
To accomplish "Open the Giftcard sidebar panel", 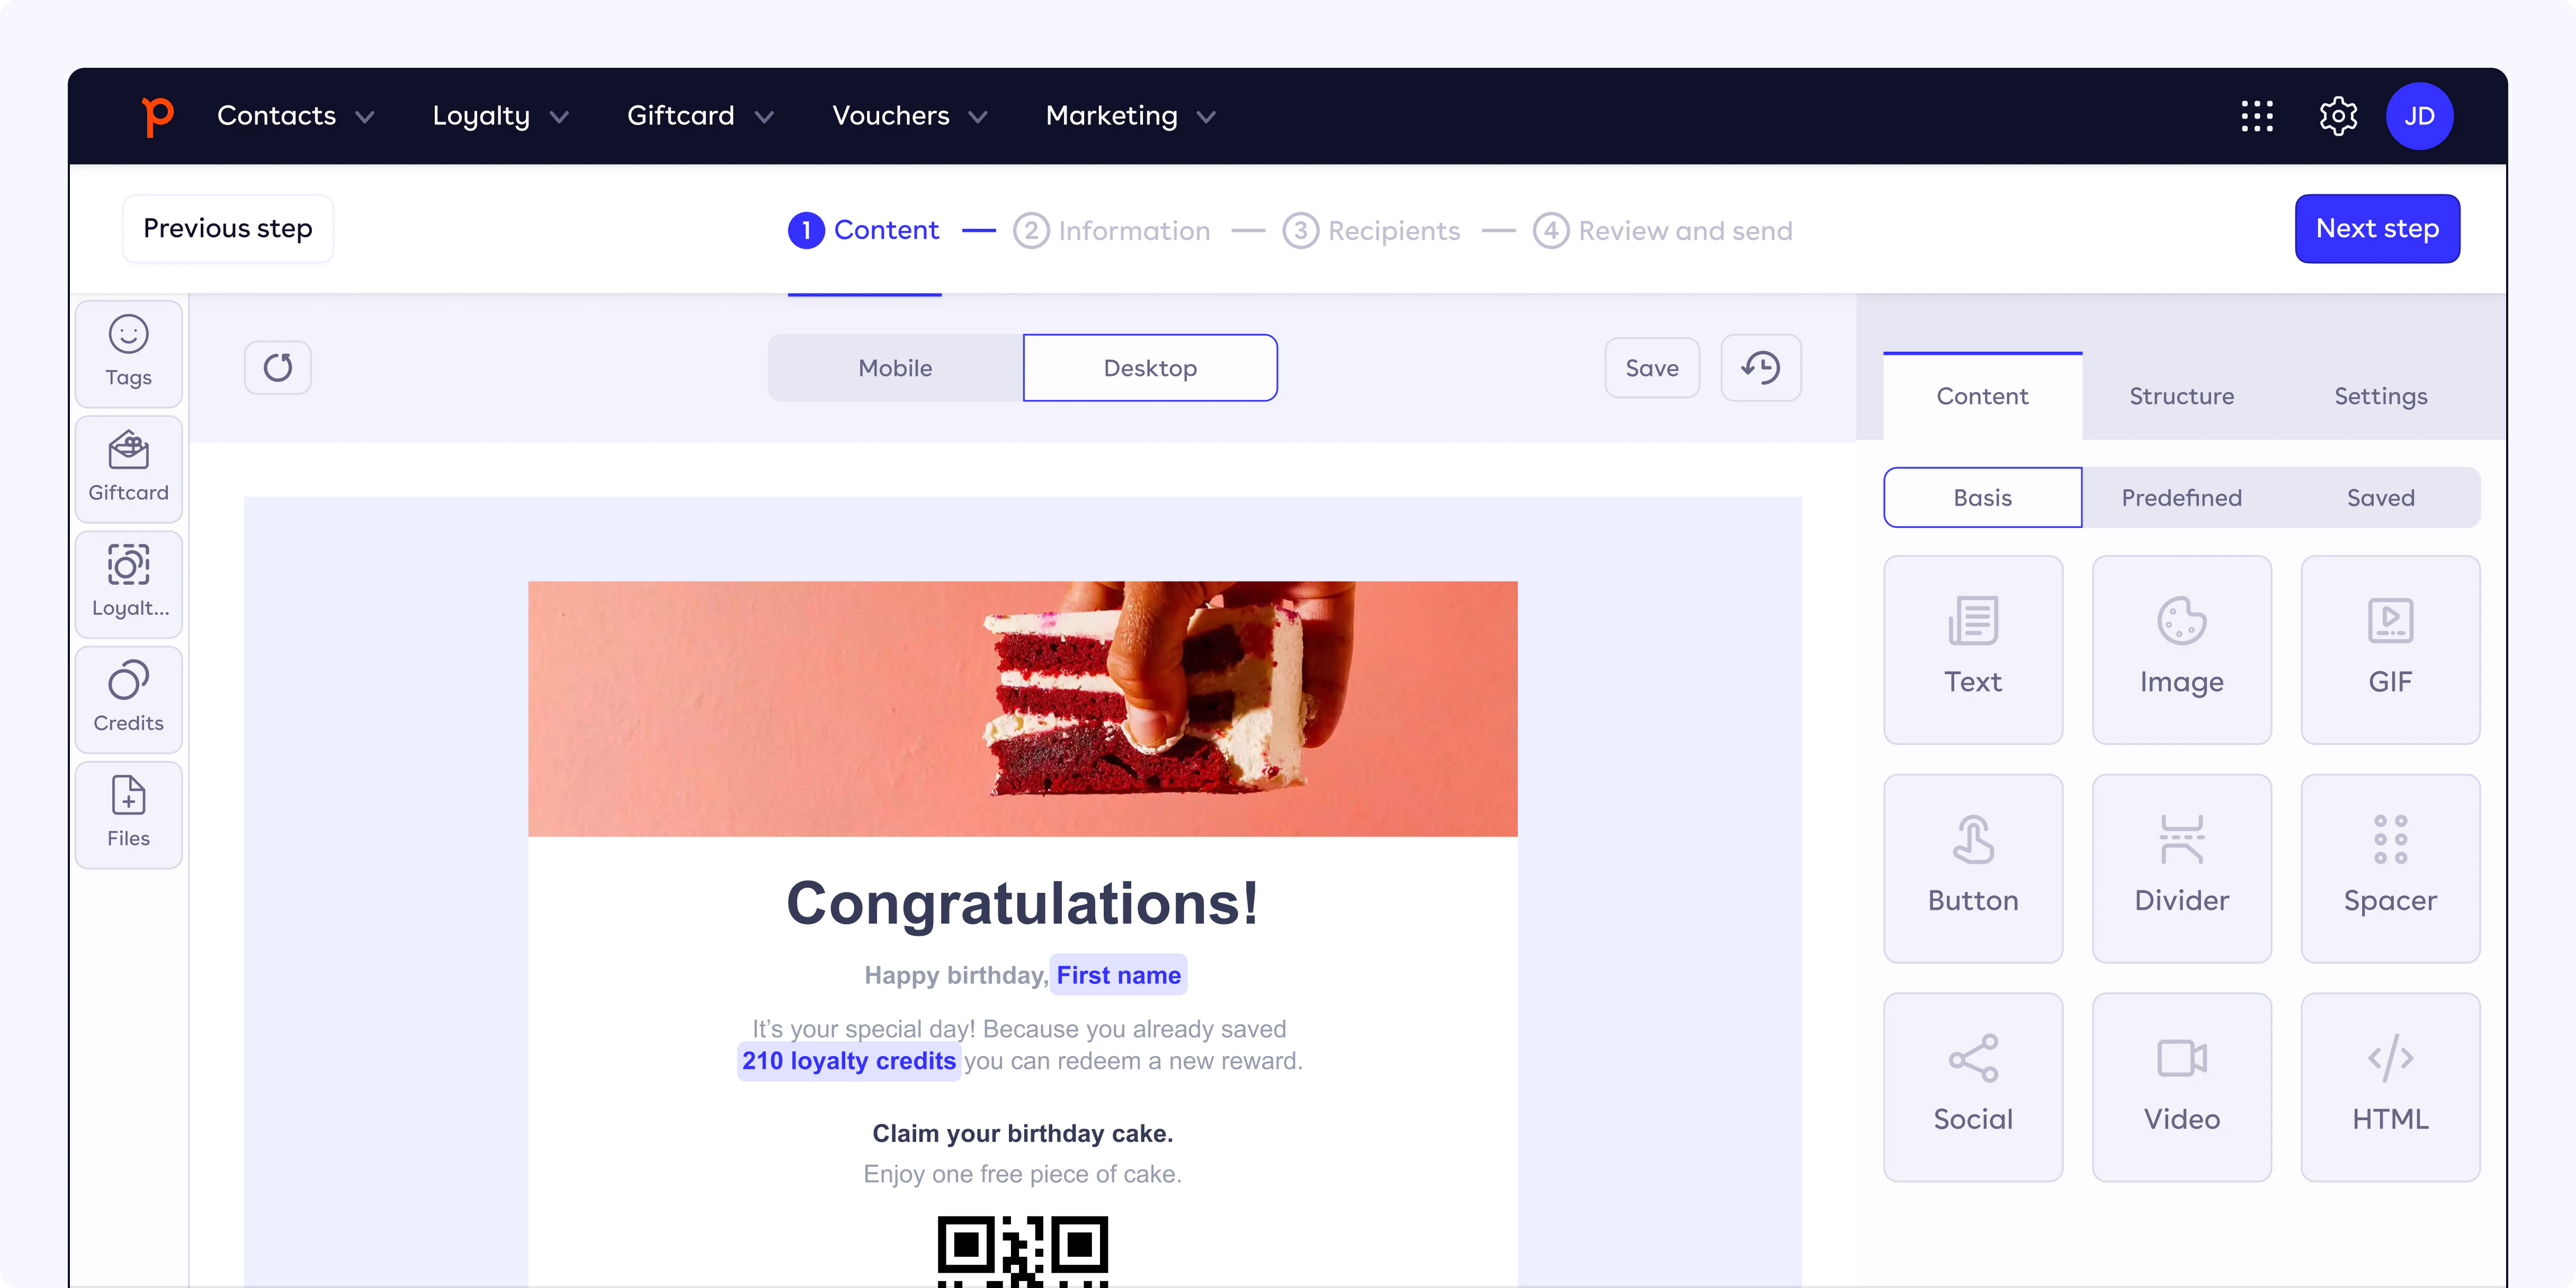I will pos(128,467).
